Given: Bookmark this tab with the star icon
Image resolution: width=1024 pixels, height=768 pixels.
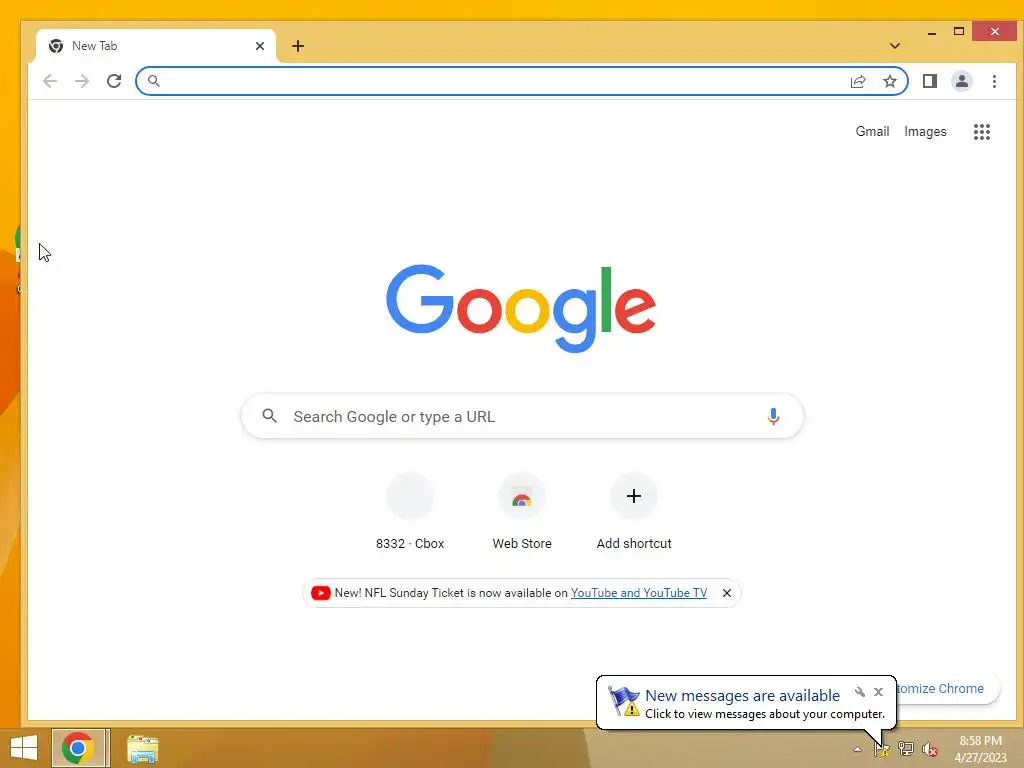Looking at the screenshot, I should 889,81.
